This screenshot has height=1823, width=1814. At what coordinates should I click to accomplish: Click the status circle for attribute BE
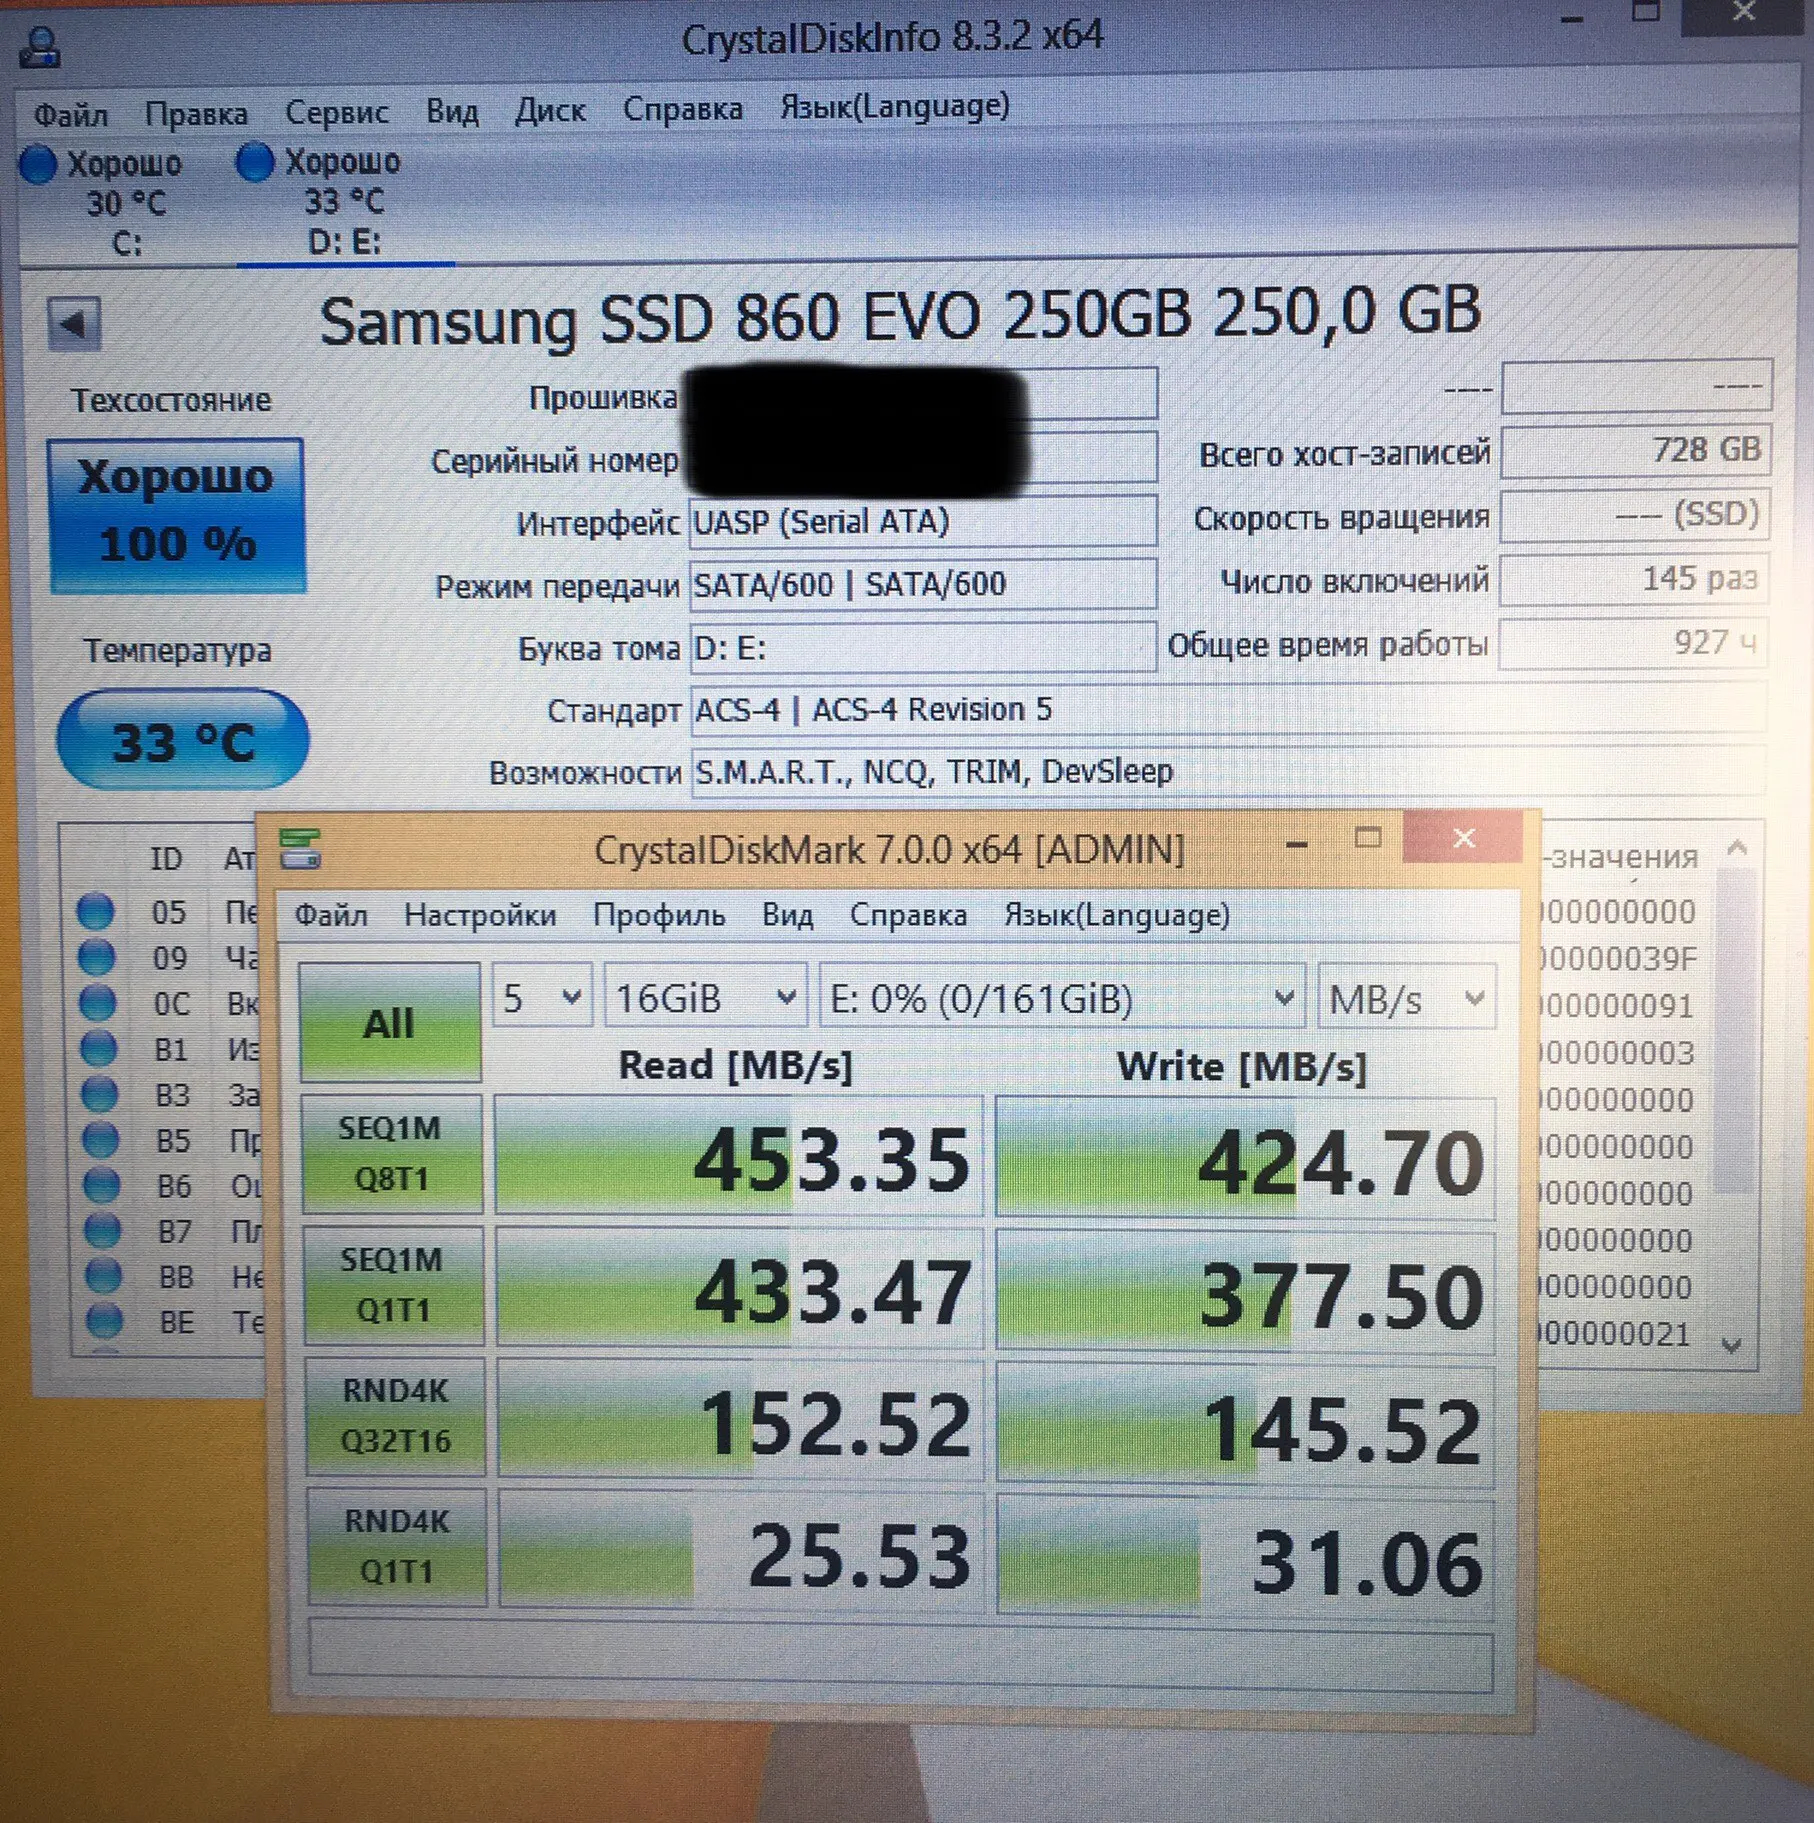[105, 1321]
